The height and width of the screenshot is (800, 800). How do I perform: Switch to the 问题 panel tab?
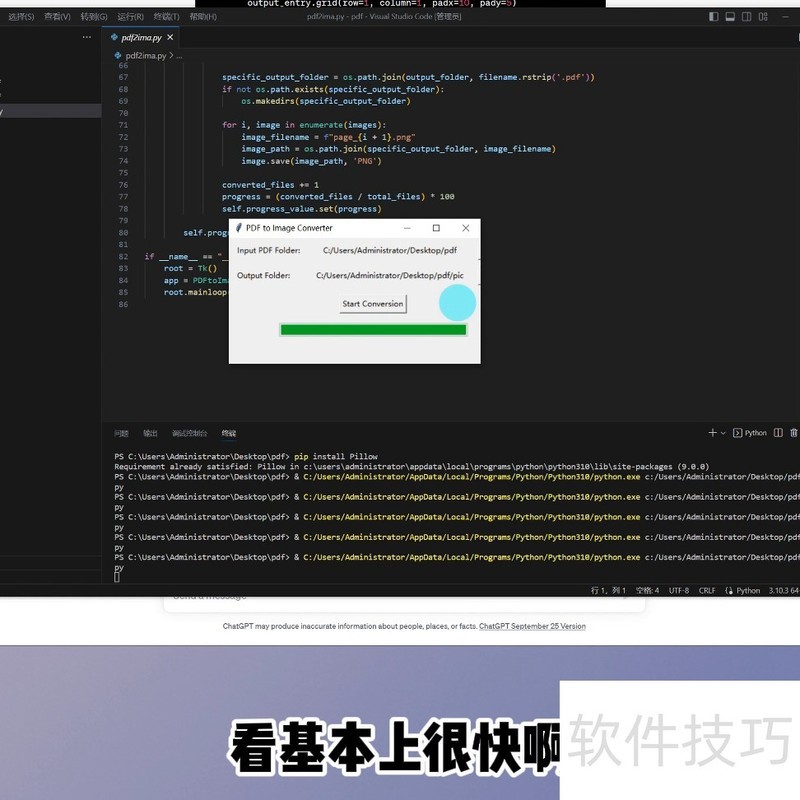point(121,433)
